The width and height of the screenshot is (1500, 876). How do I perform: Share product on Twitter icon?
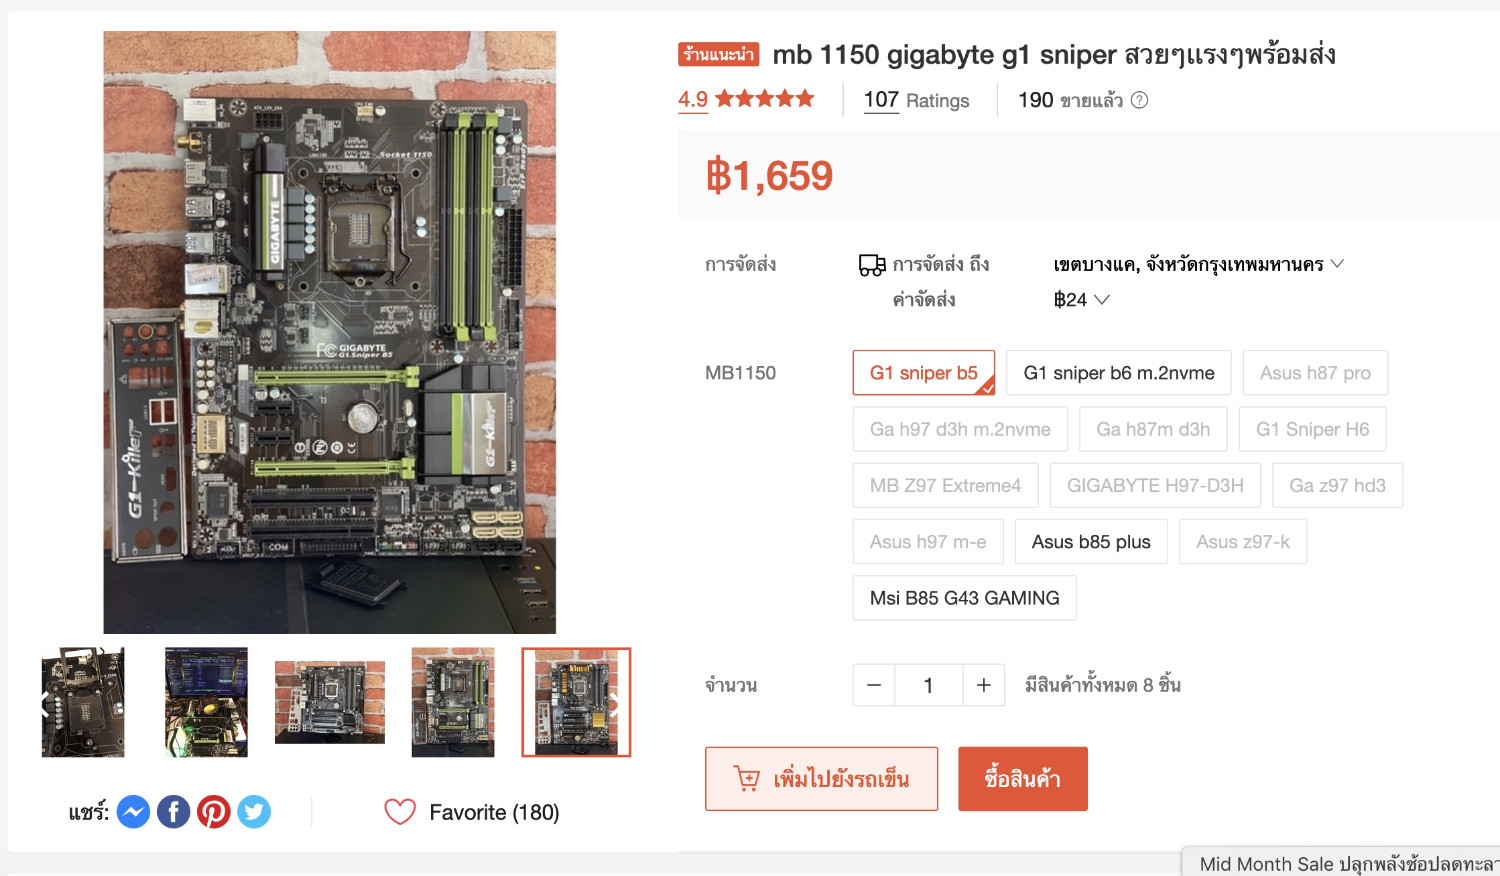point(253,812)
